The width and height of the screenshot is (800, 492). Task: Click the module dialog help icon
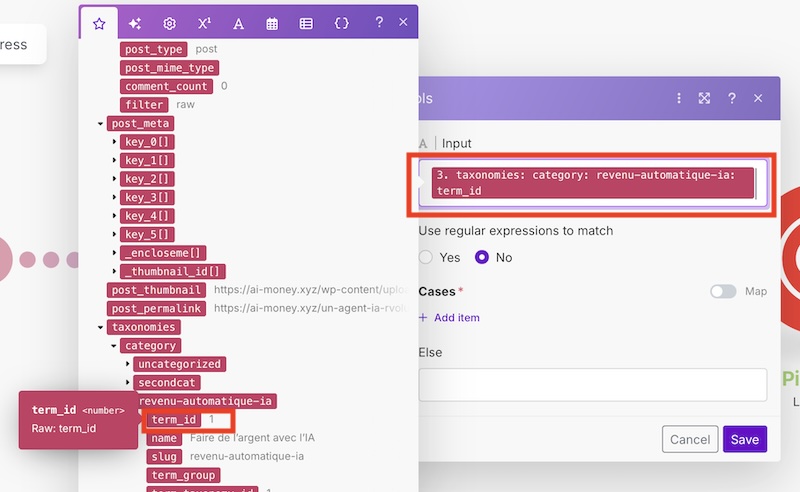(x=732, y=98)
